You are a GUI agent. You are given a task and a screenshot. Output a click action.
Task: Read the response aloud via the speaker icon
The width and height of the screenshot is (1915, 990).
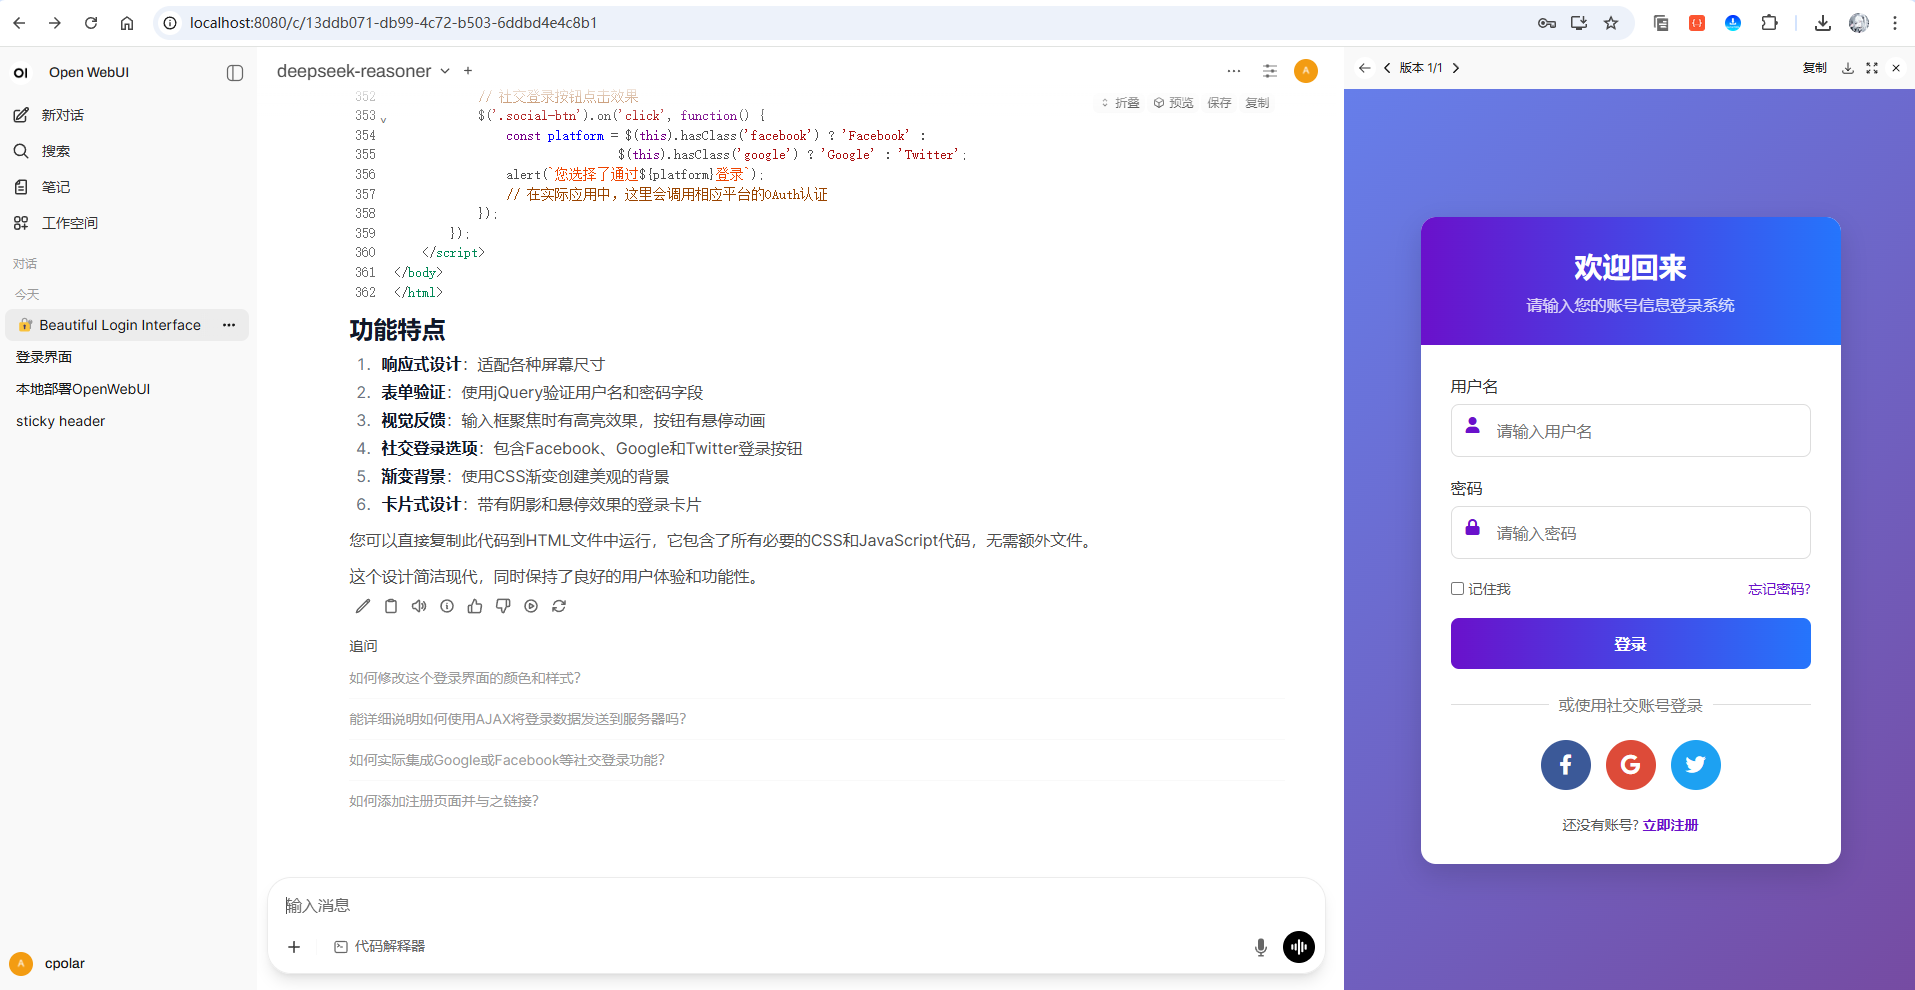(419, 606)
